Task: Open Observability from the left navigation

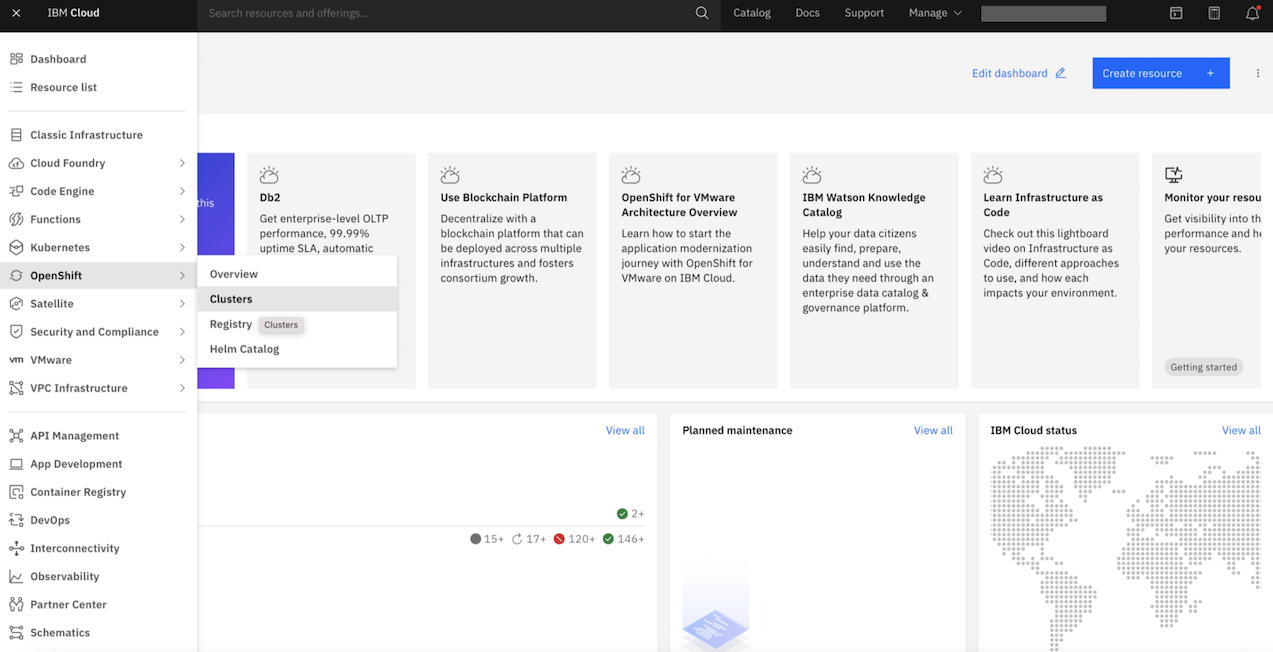Action: [x=63, y=576]
